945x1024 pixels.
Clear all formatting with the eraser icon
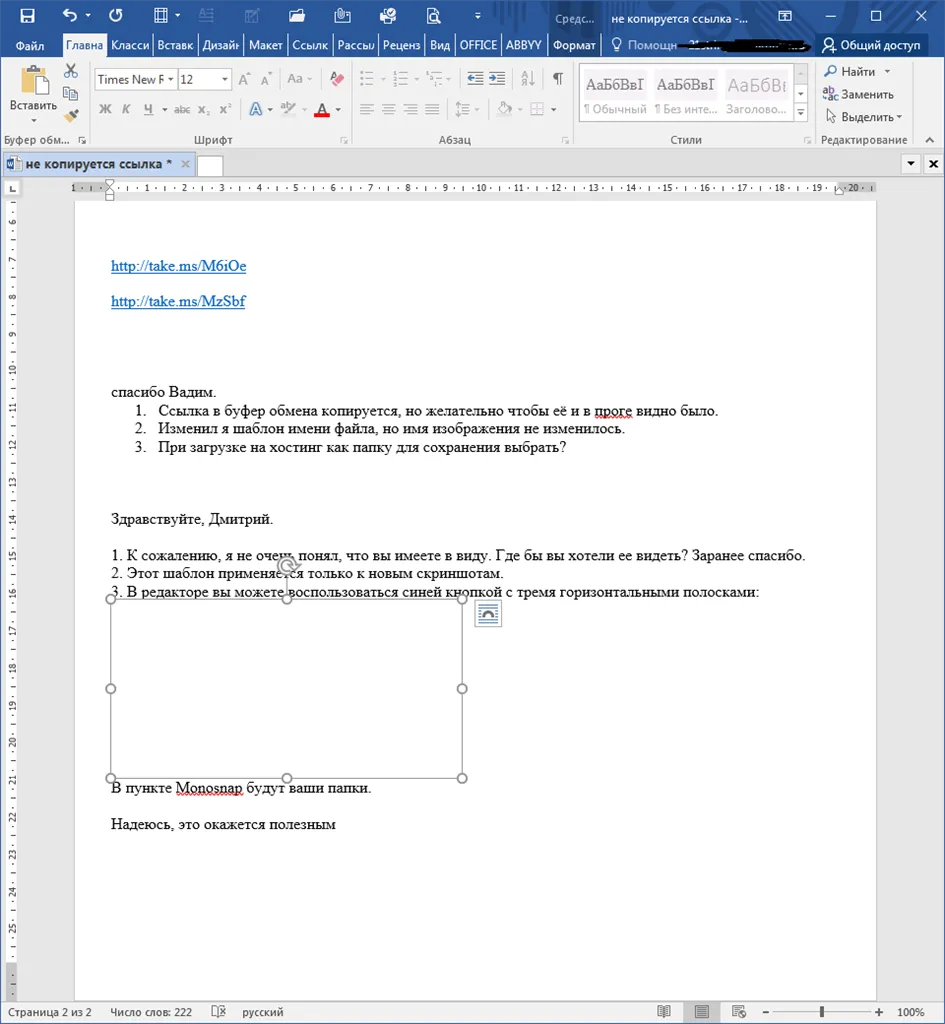[337, 79]
